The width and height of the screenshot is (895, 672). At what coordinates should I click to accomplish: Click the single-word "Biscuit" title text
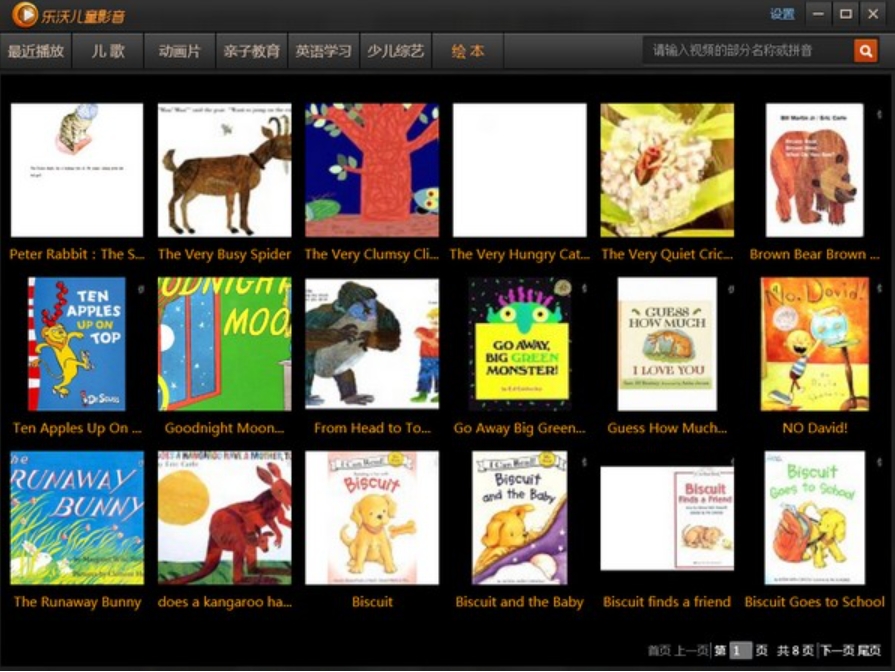(x=372, y=602)
